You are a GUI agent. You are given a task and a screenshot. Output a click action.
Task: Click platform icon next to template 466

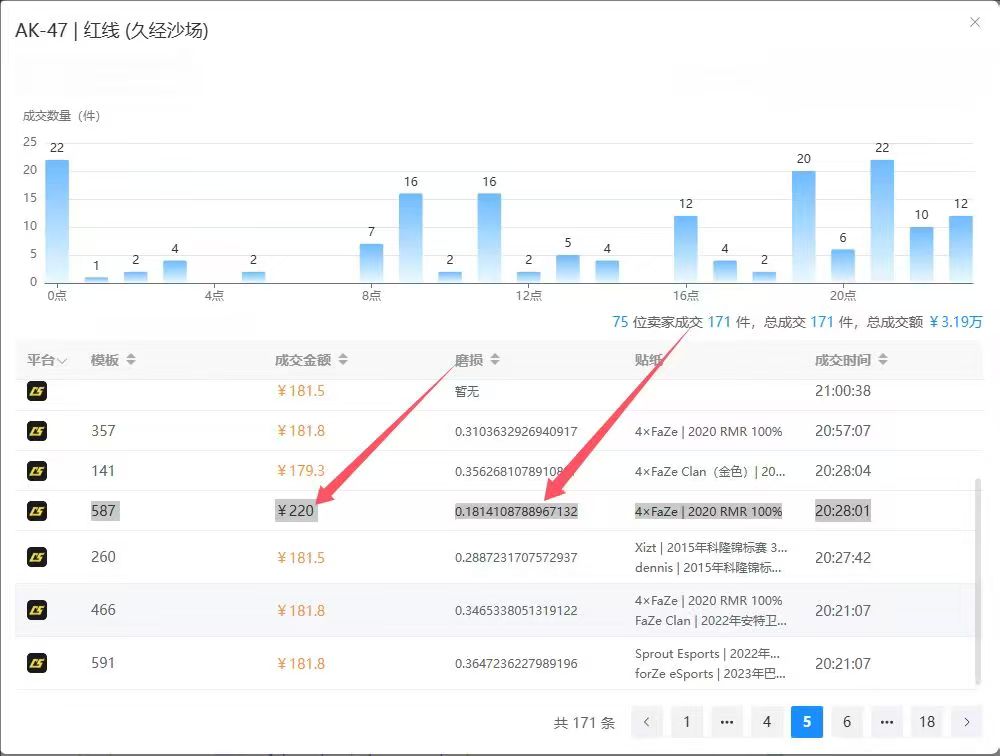point(37,610)
